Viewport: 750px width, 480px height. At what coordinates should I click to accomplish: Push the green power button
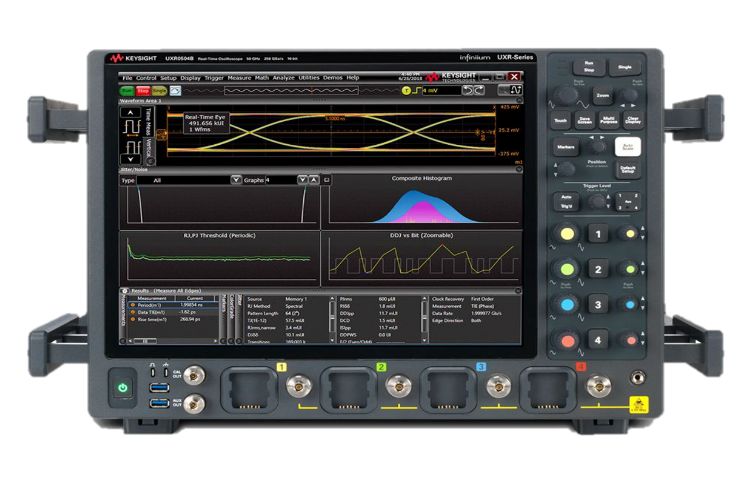pyautogui.click(x=122, y=387)
